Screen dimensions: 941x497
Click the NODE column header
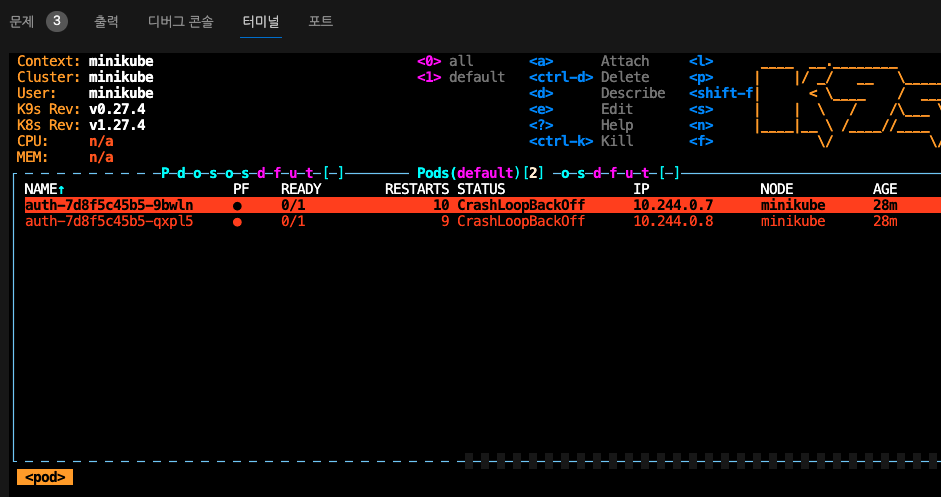(x=777, y=189)
